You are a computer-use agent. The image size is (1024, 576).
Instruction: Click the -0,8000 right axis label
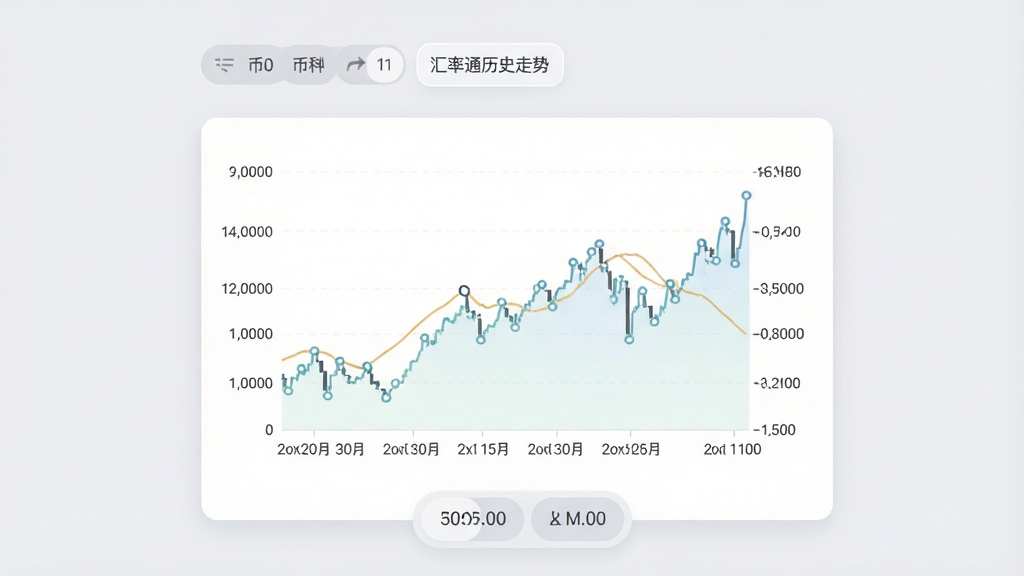pos(778,334)
